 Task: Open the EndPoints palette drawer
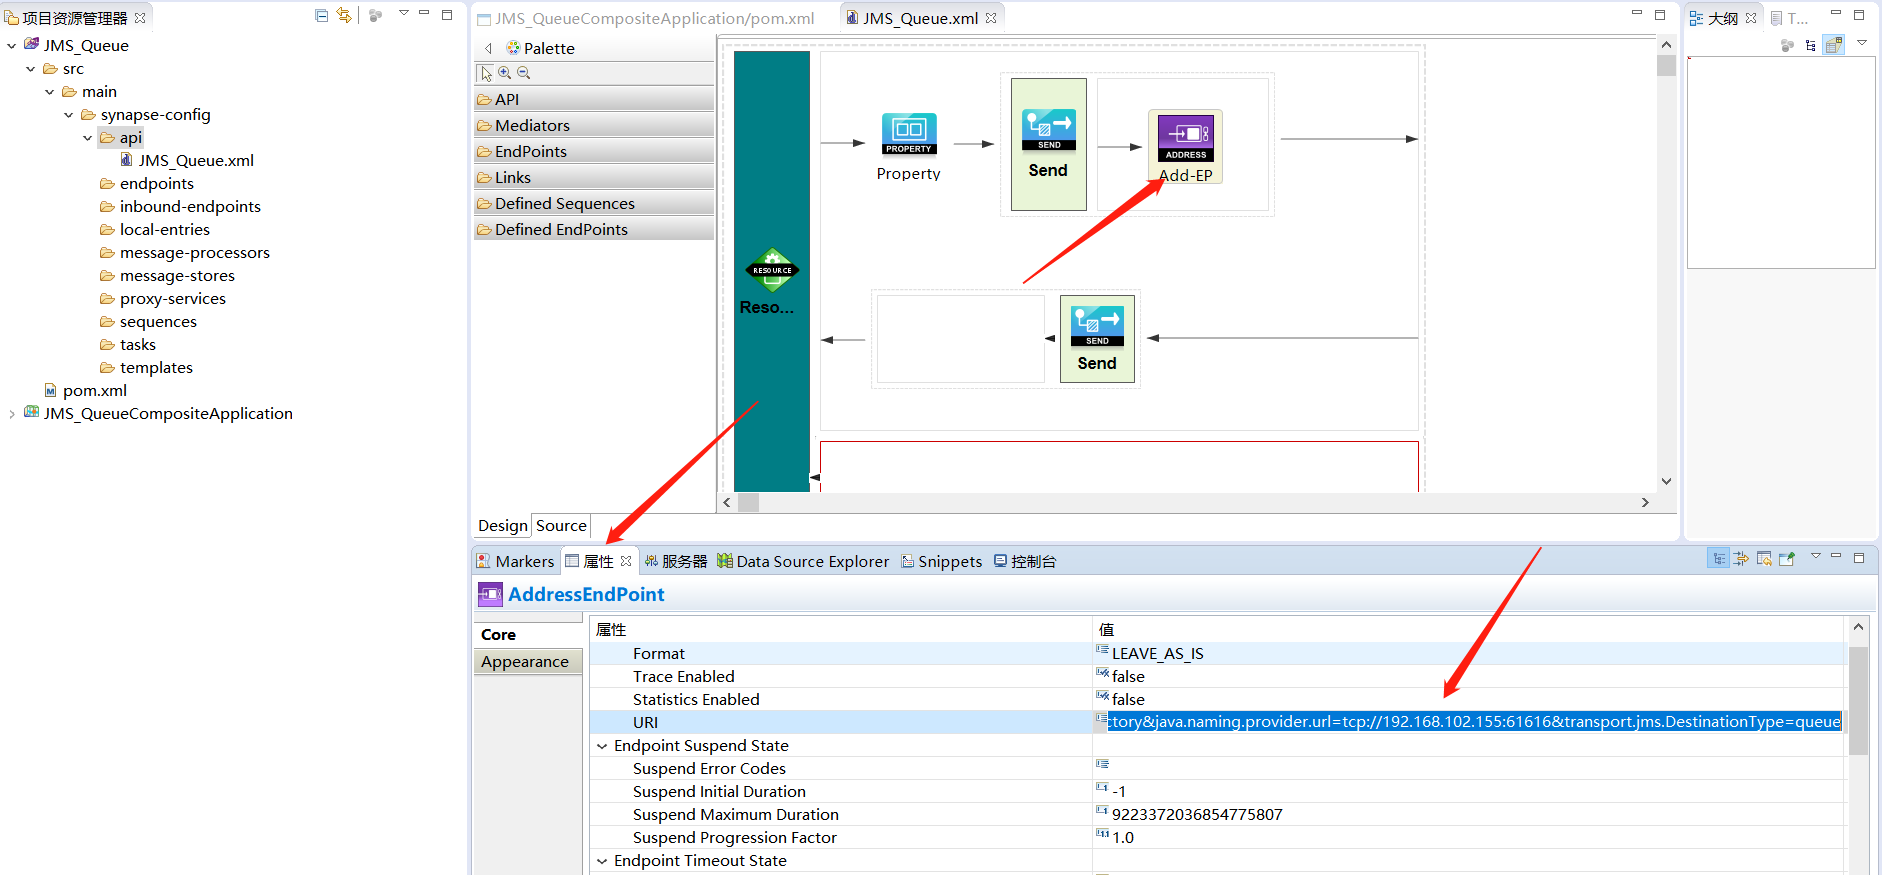(594, 151)
